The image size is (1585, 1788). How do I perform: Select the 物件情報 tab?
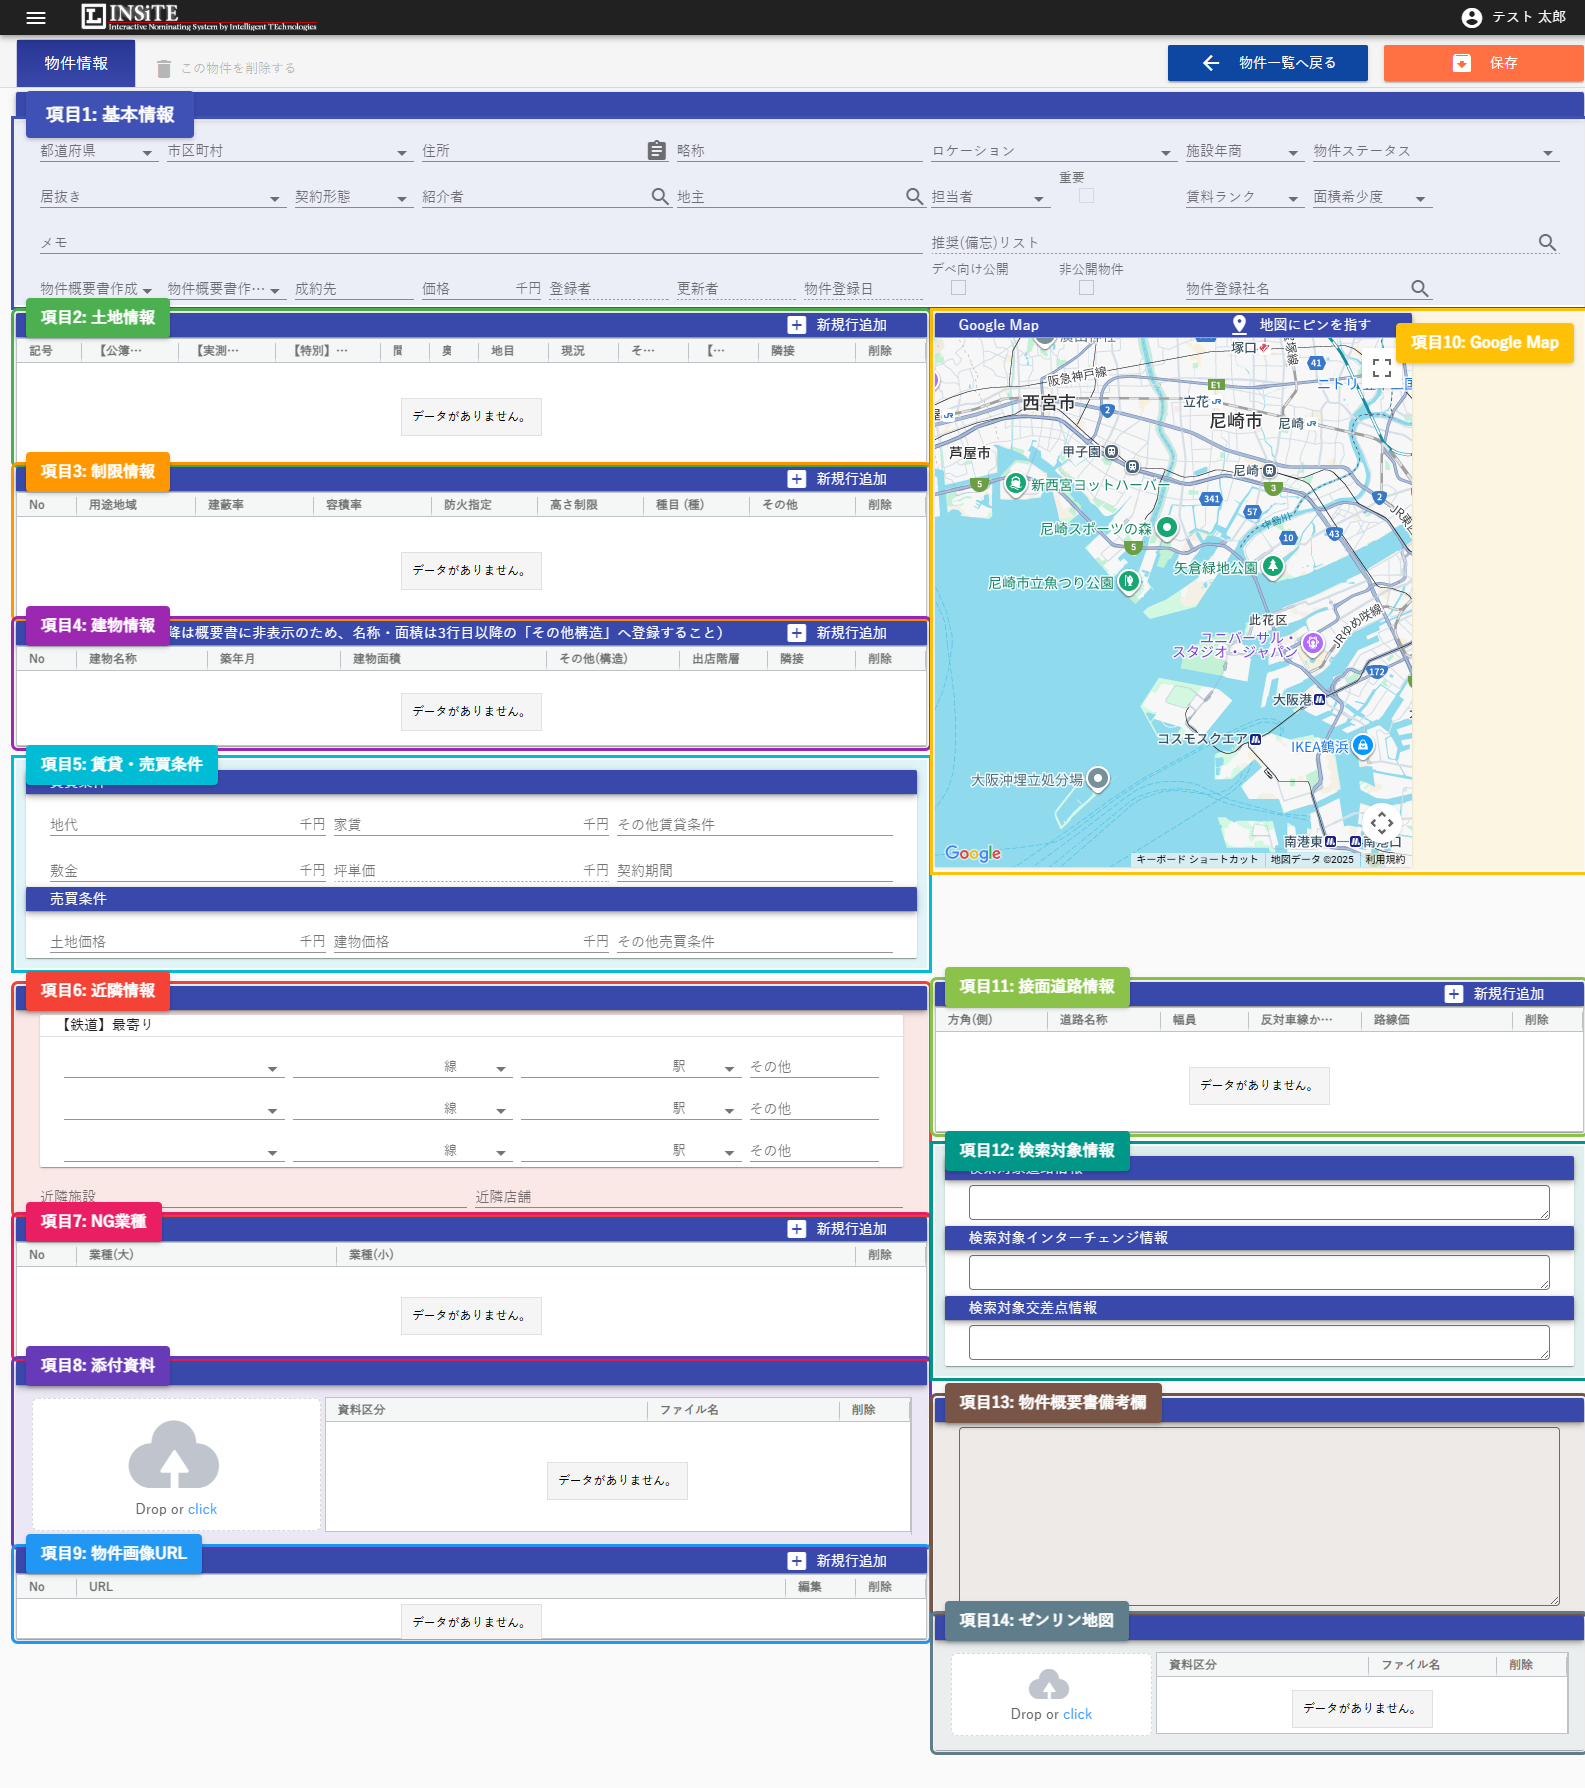click(76, 63)
